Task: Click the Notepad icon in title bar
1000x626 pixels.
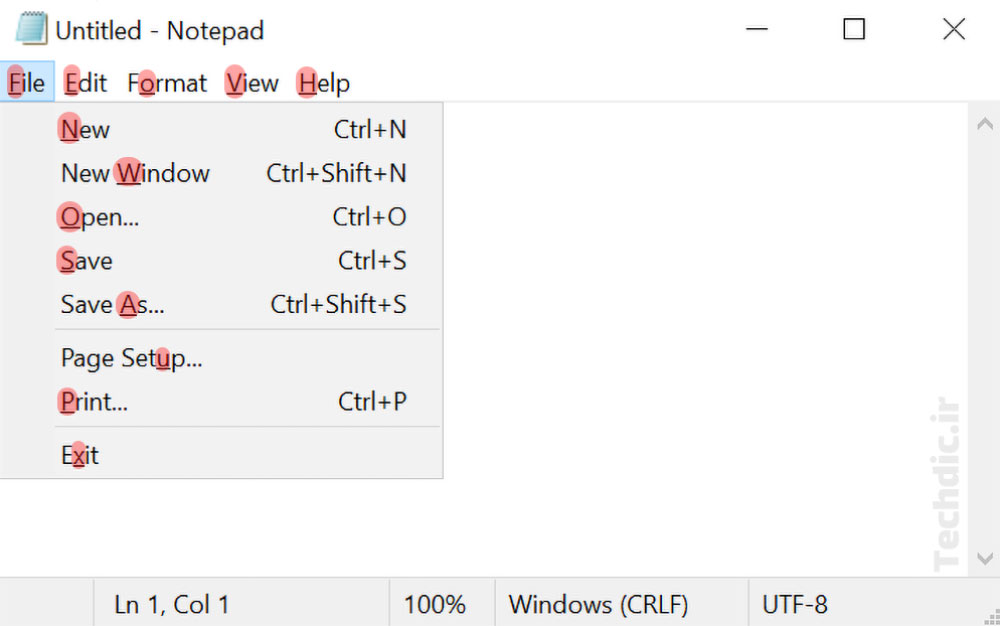Action: pyautogui.click(x=31, y=30)
